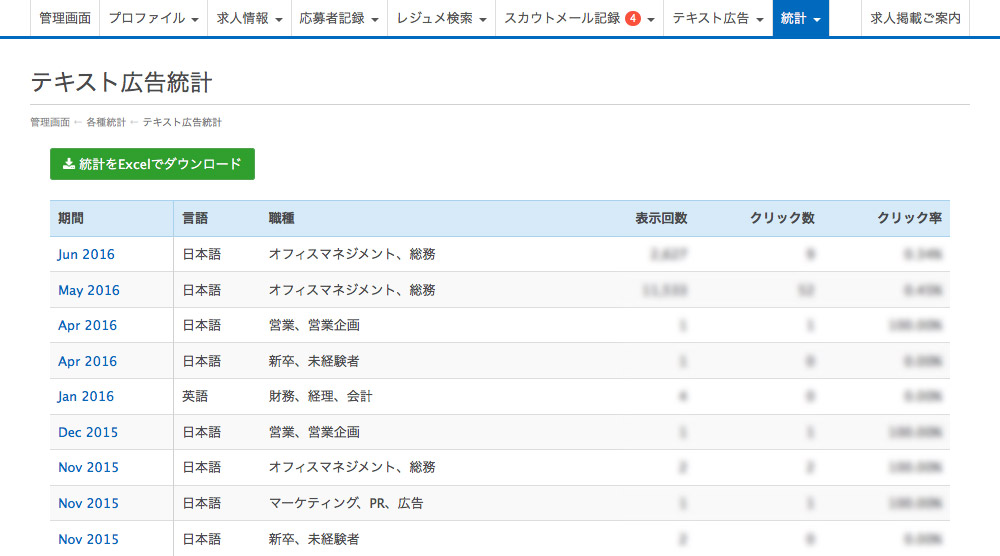
Task: Click the 管理画面 breadcrumb link
Action: (50, 122)
